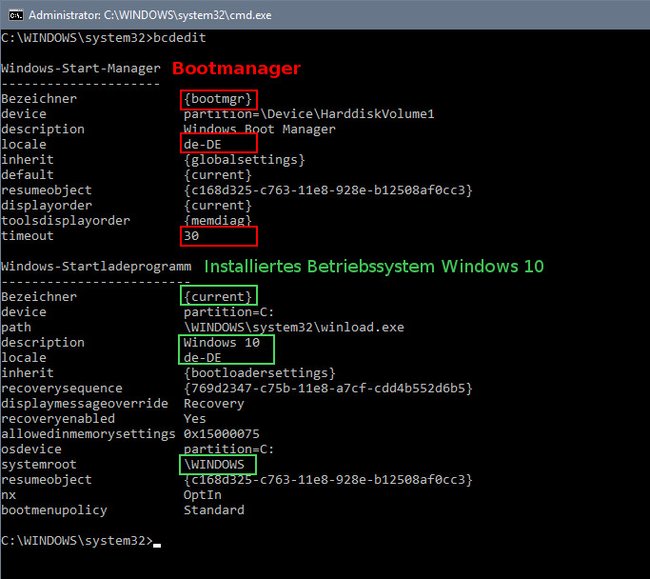Viewport: 650px width, 579px height.
Task: Select the '\WINDOWS' systemroot value
Action: tap(214, 465)
